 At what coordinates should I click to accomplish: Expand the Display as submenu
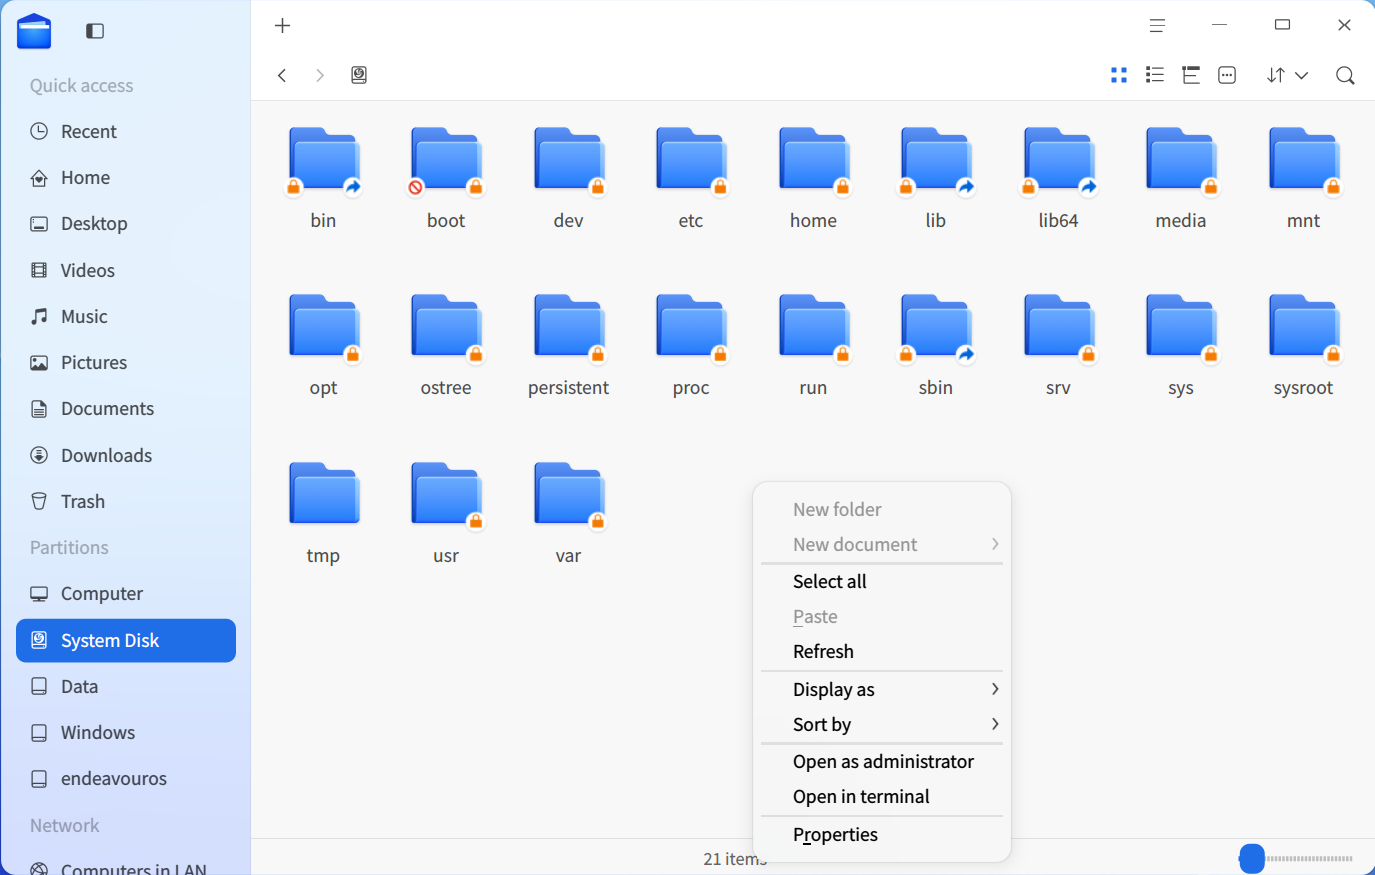coord(882,689)
